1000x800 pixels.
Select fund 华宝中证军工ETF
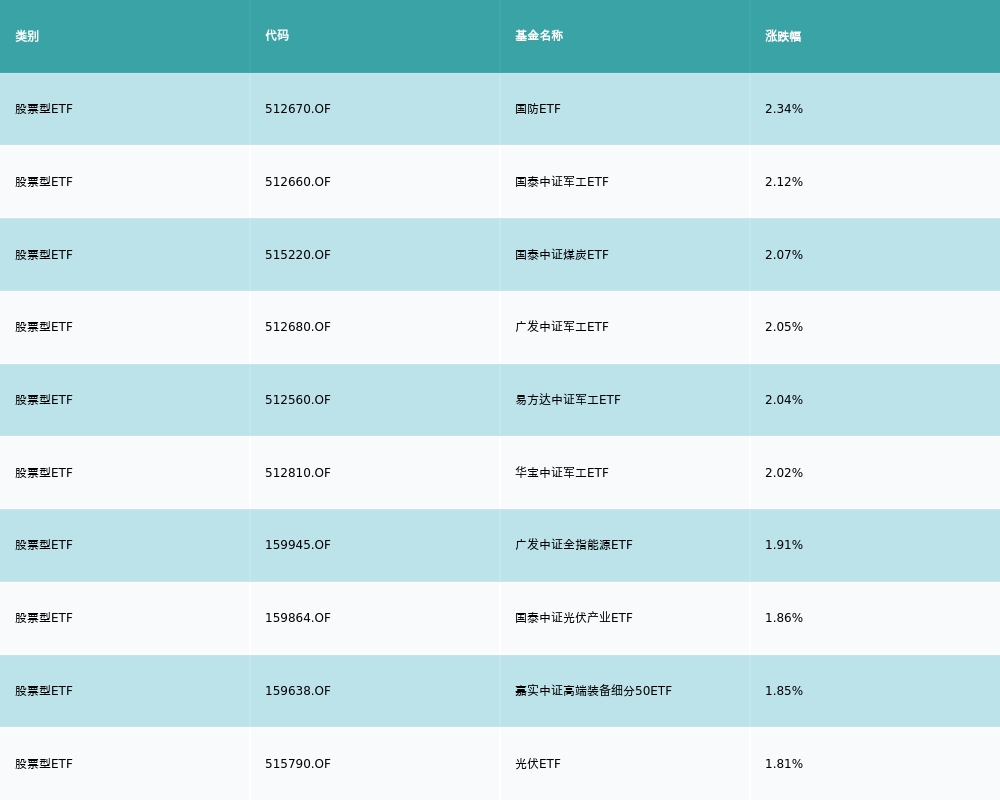click(x=562, y=473)
